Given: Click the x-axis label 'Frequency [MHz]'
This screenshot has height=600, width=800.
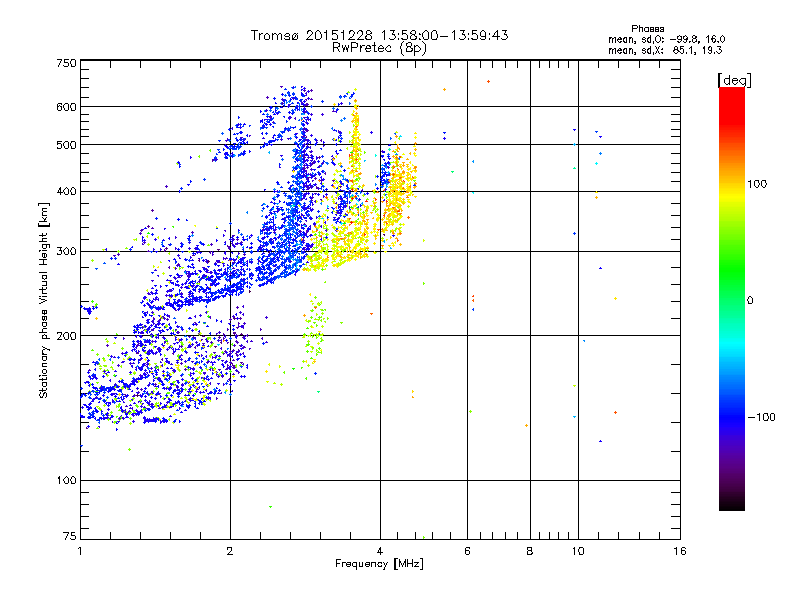Looking at the screenshot, I should [x=379, y=564].
